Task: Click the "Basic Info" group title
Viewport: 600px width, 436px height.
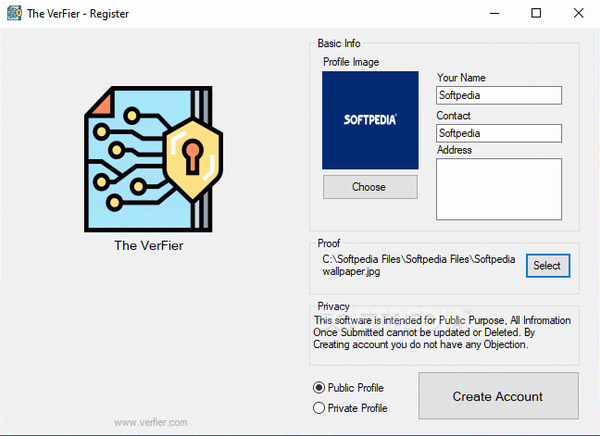Action: [339, 43]
